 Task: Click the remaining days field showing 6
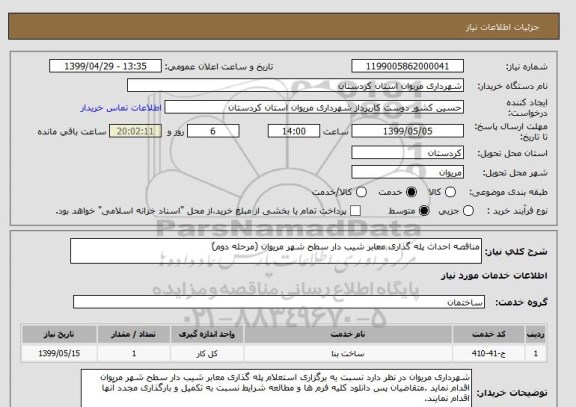(x=213, y=131)
